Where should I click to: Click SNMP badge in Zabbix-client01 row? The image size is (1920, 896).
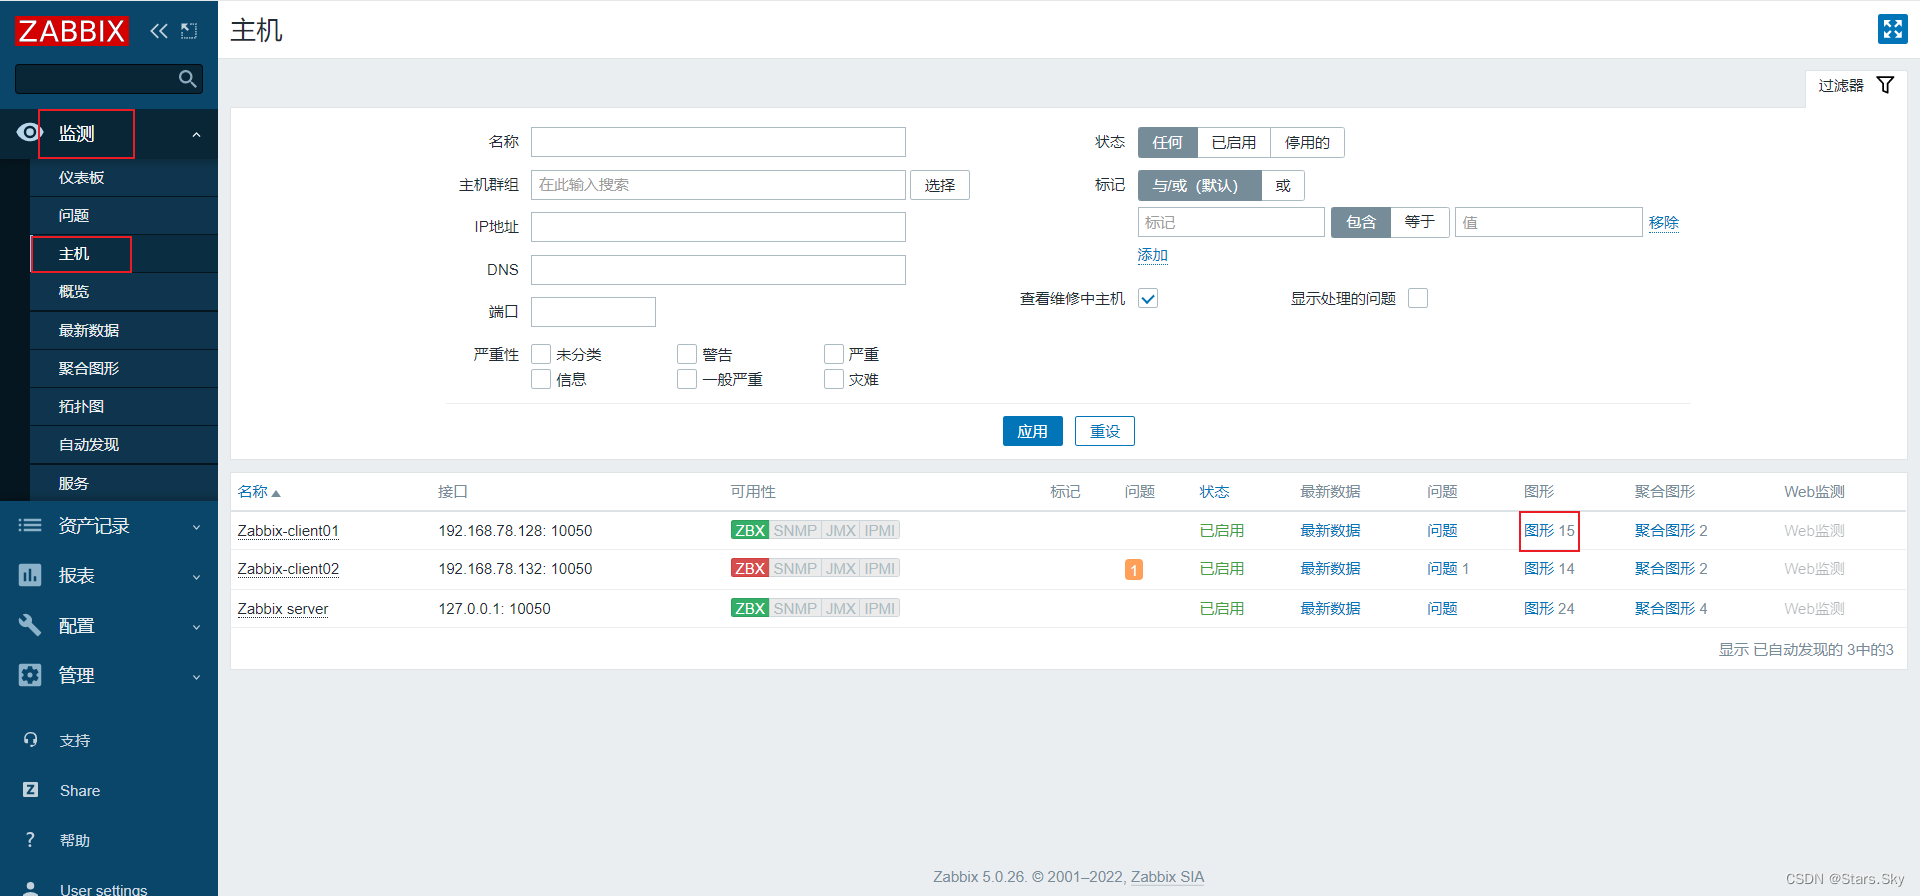click(x=795, y=530)
